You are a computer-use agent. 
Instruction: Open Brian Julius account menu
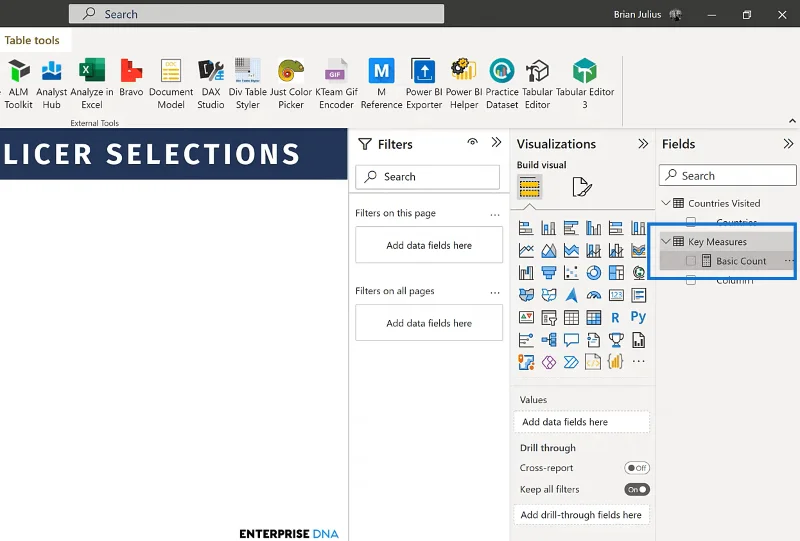point(647,14)
